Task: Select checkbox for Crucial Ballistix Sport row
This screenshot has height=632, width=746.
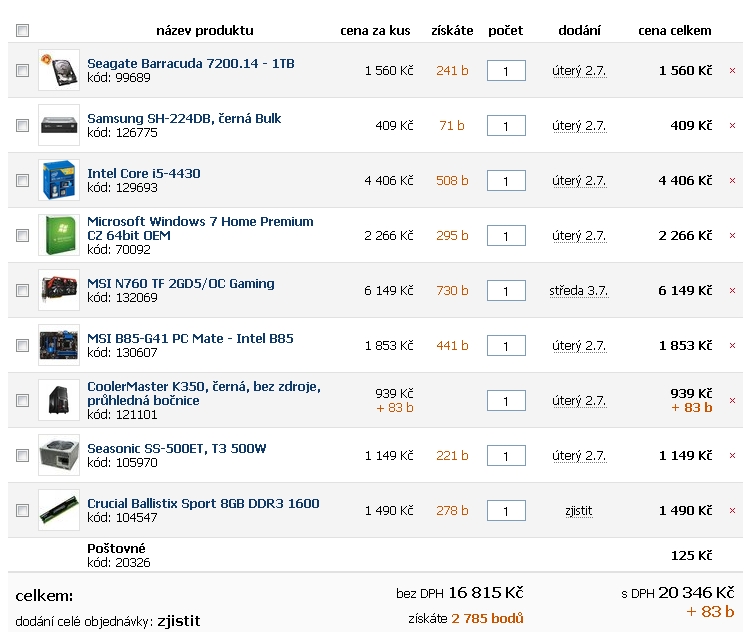Action: (22, 510)
